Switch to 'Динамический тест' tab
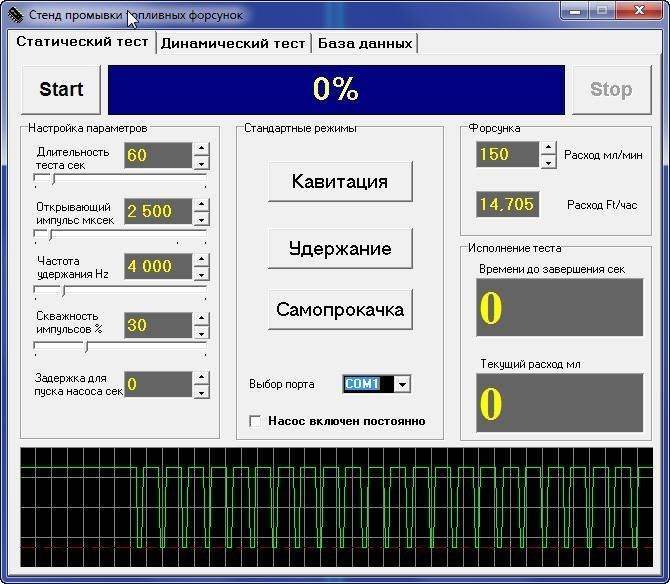The image size is (670, 584). (x=233, y=43)
